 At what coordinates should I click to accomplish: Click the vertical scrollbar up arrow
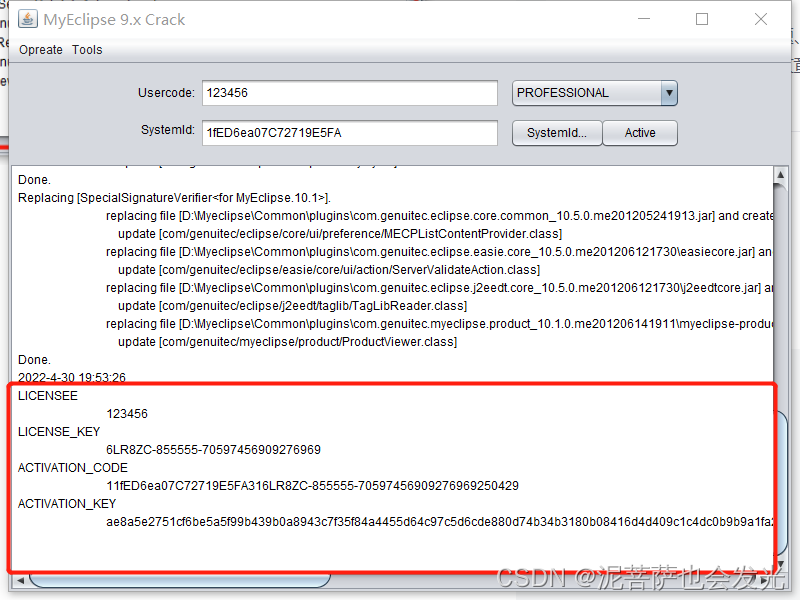click(780, 174)
